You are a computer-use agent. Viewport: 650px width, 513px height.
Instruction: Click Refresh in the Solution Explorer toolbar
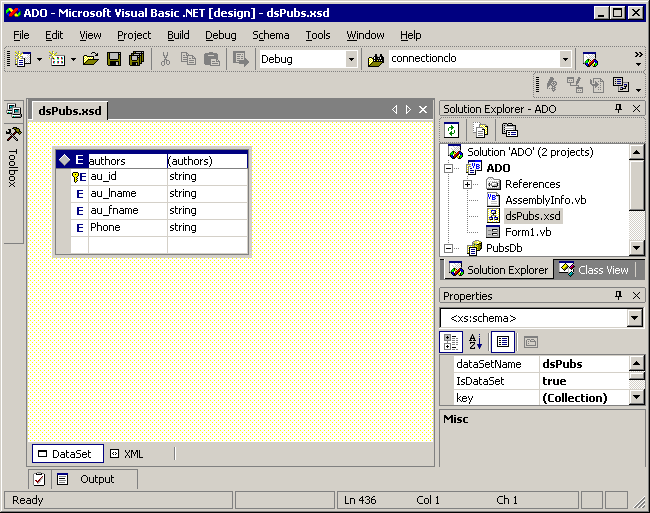(x=451, y=130)
